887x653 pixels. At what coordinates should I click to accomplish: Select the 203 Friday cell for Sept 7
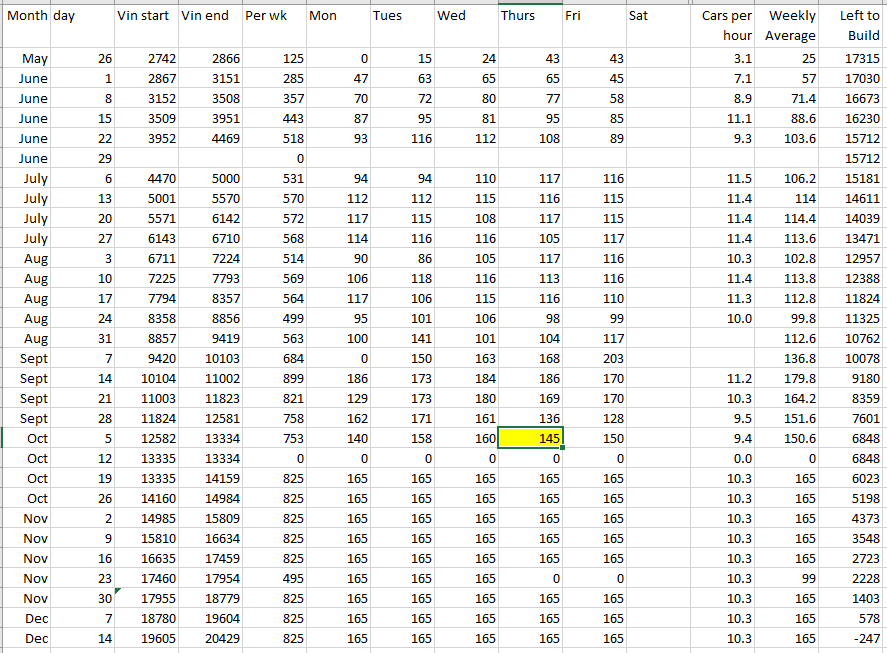(594, 358)
